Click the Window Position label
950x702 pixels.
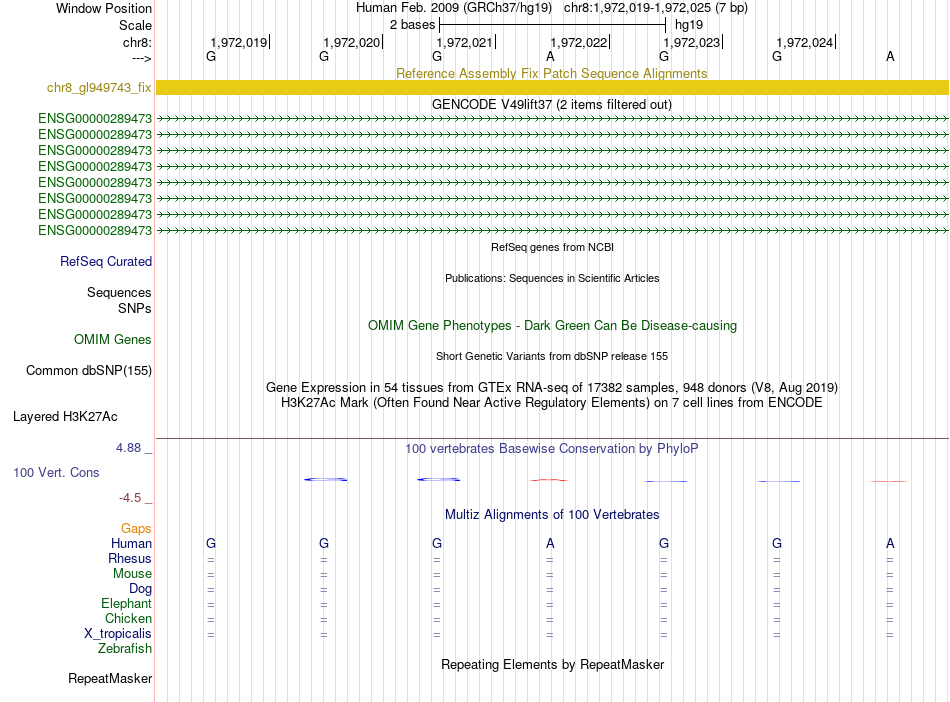(104, 8)
